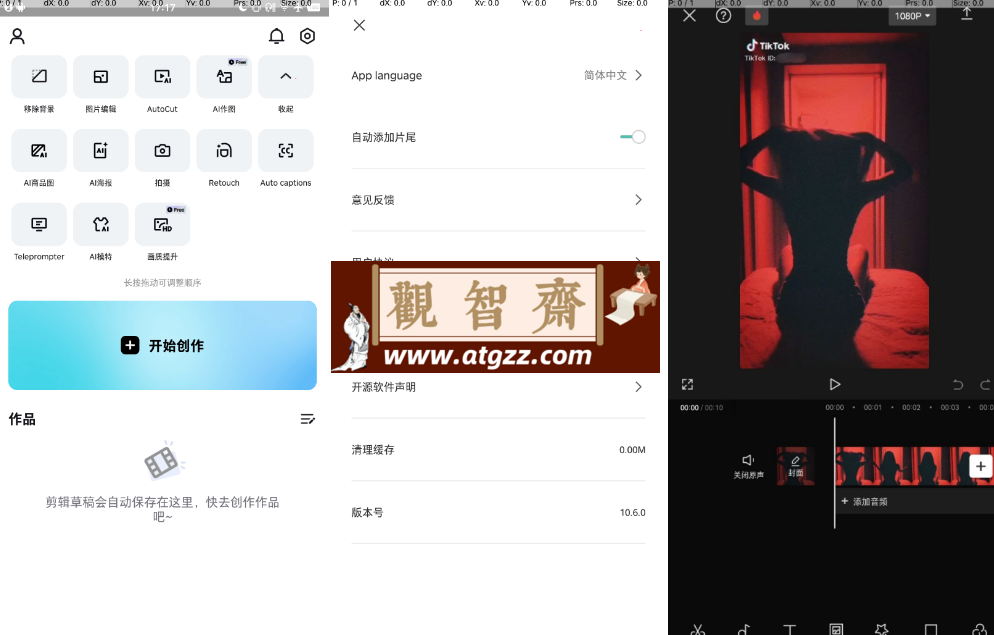The image size is (994, 635).
Task: Redo the last edit
Action: pyautogui.click(x=986, y=385)
